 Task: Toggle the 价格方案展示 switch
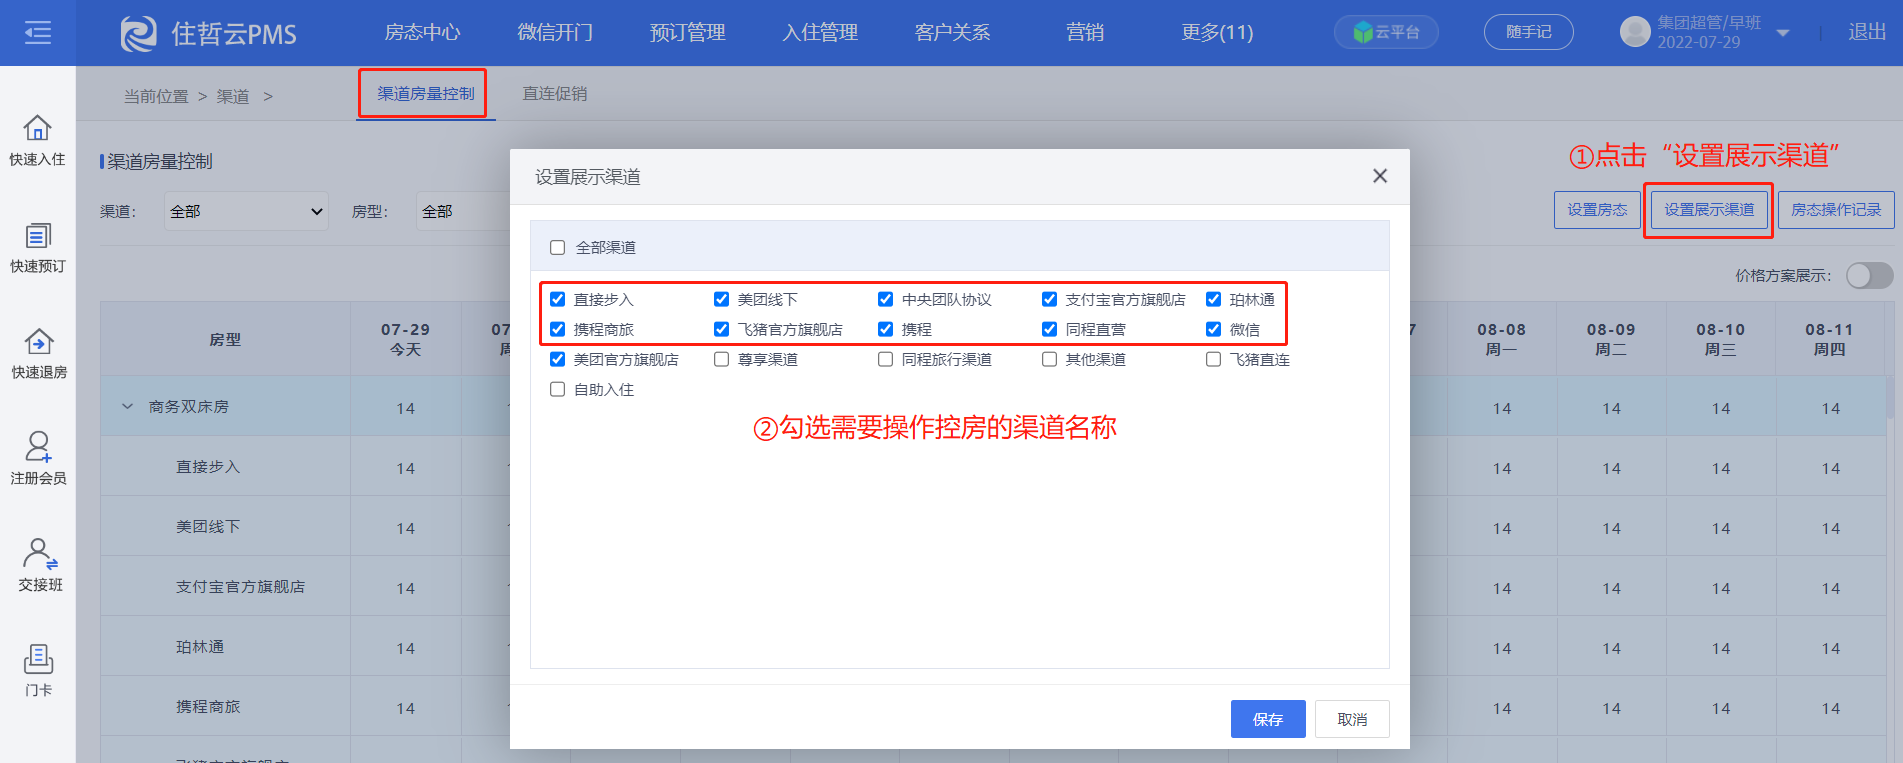coord(1869,275)
